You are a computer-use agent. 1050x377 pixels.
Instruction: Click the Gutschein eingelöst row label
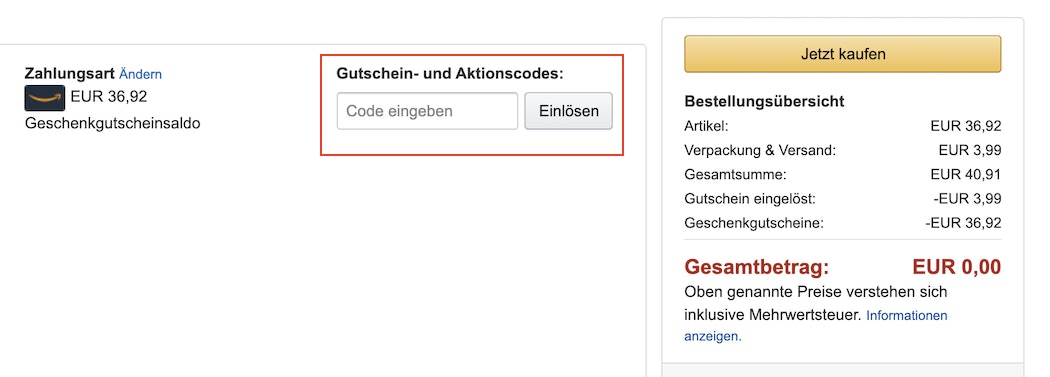tap(750, 199)
